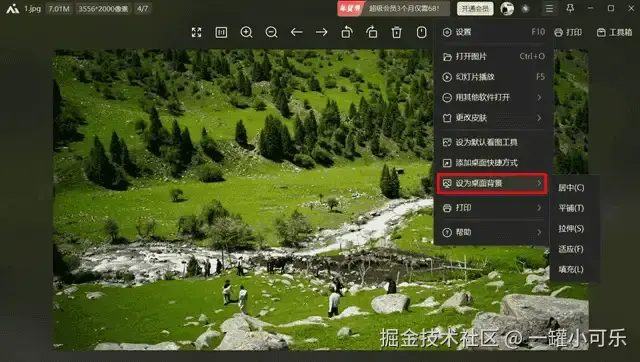Click 打印 button in top-right toolbar
The image size is (640, 362).
(x=568, y=32)
